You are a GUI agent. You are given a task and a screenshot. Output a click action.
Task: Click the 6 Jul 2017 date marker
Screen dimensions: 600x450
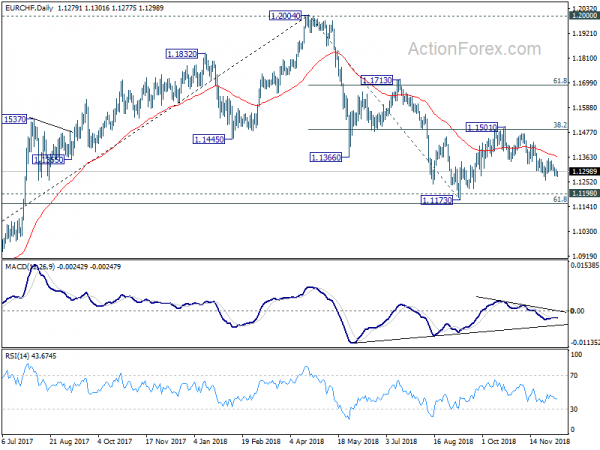tap(17, 441)
